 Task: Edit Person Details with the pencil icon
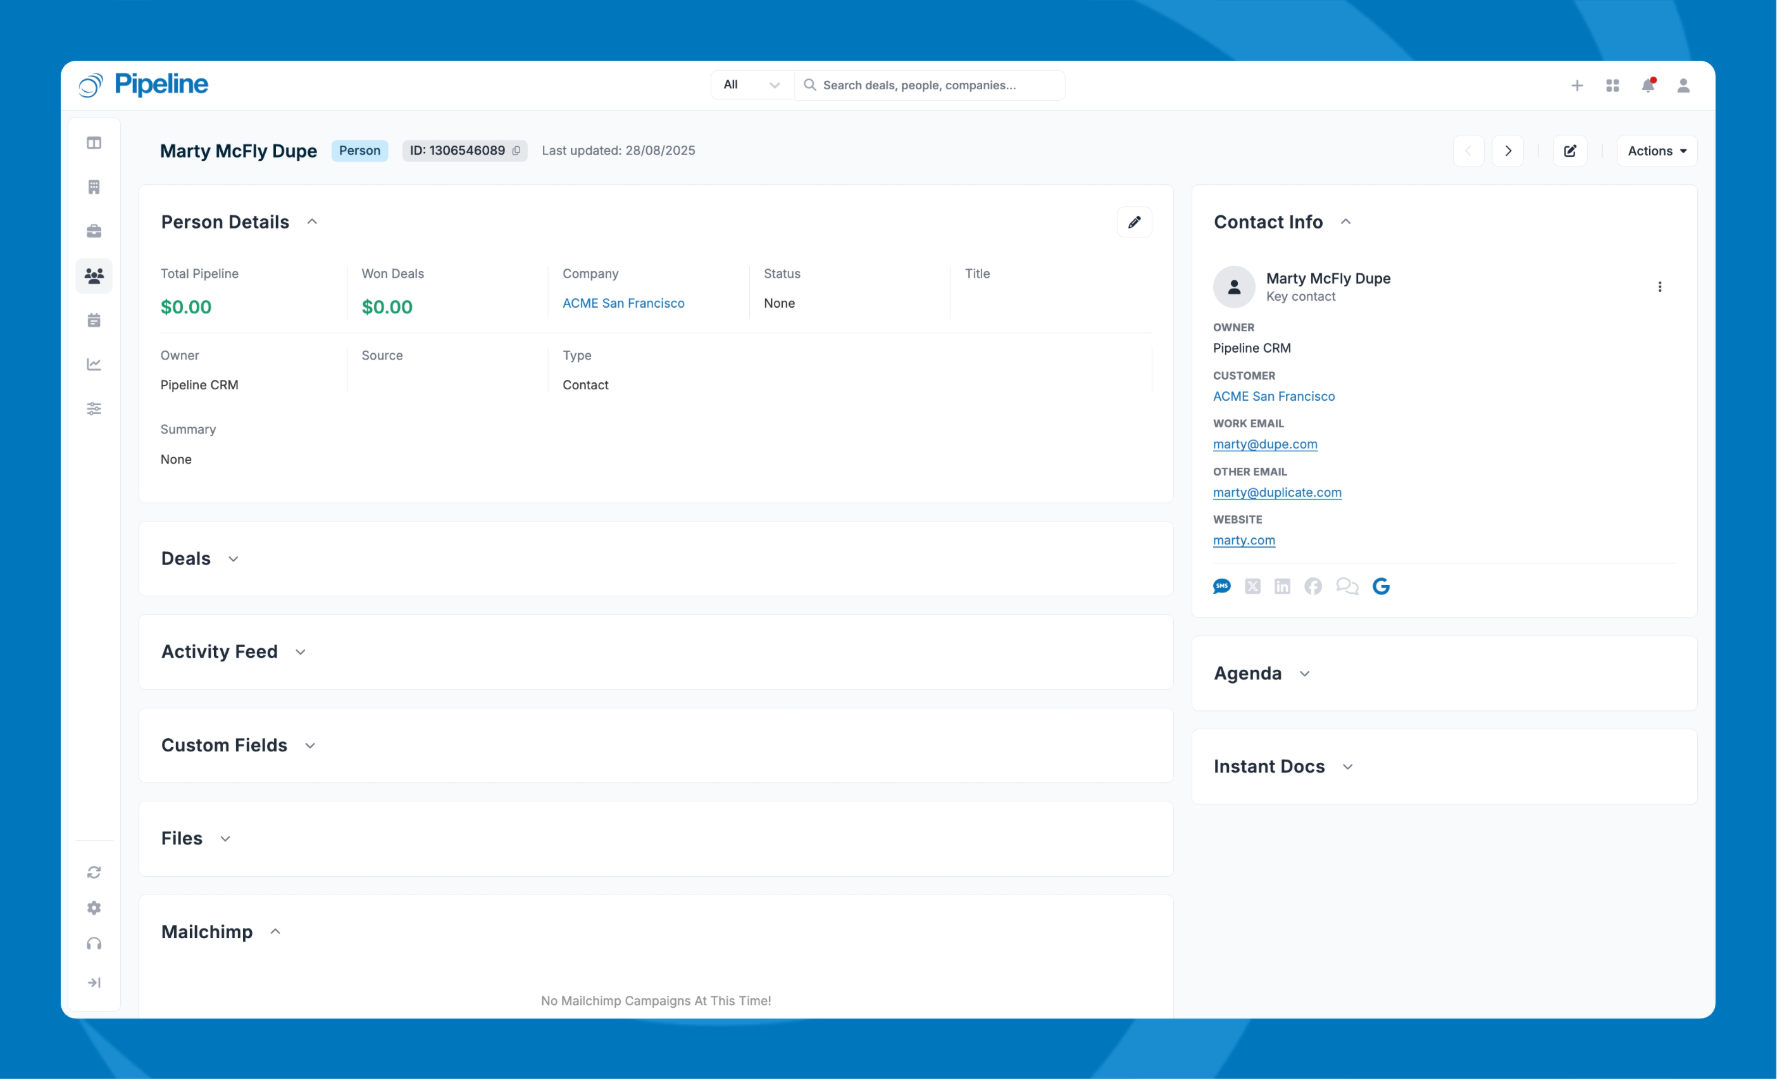1135,222
